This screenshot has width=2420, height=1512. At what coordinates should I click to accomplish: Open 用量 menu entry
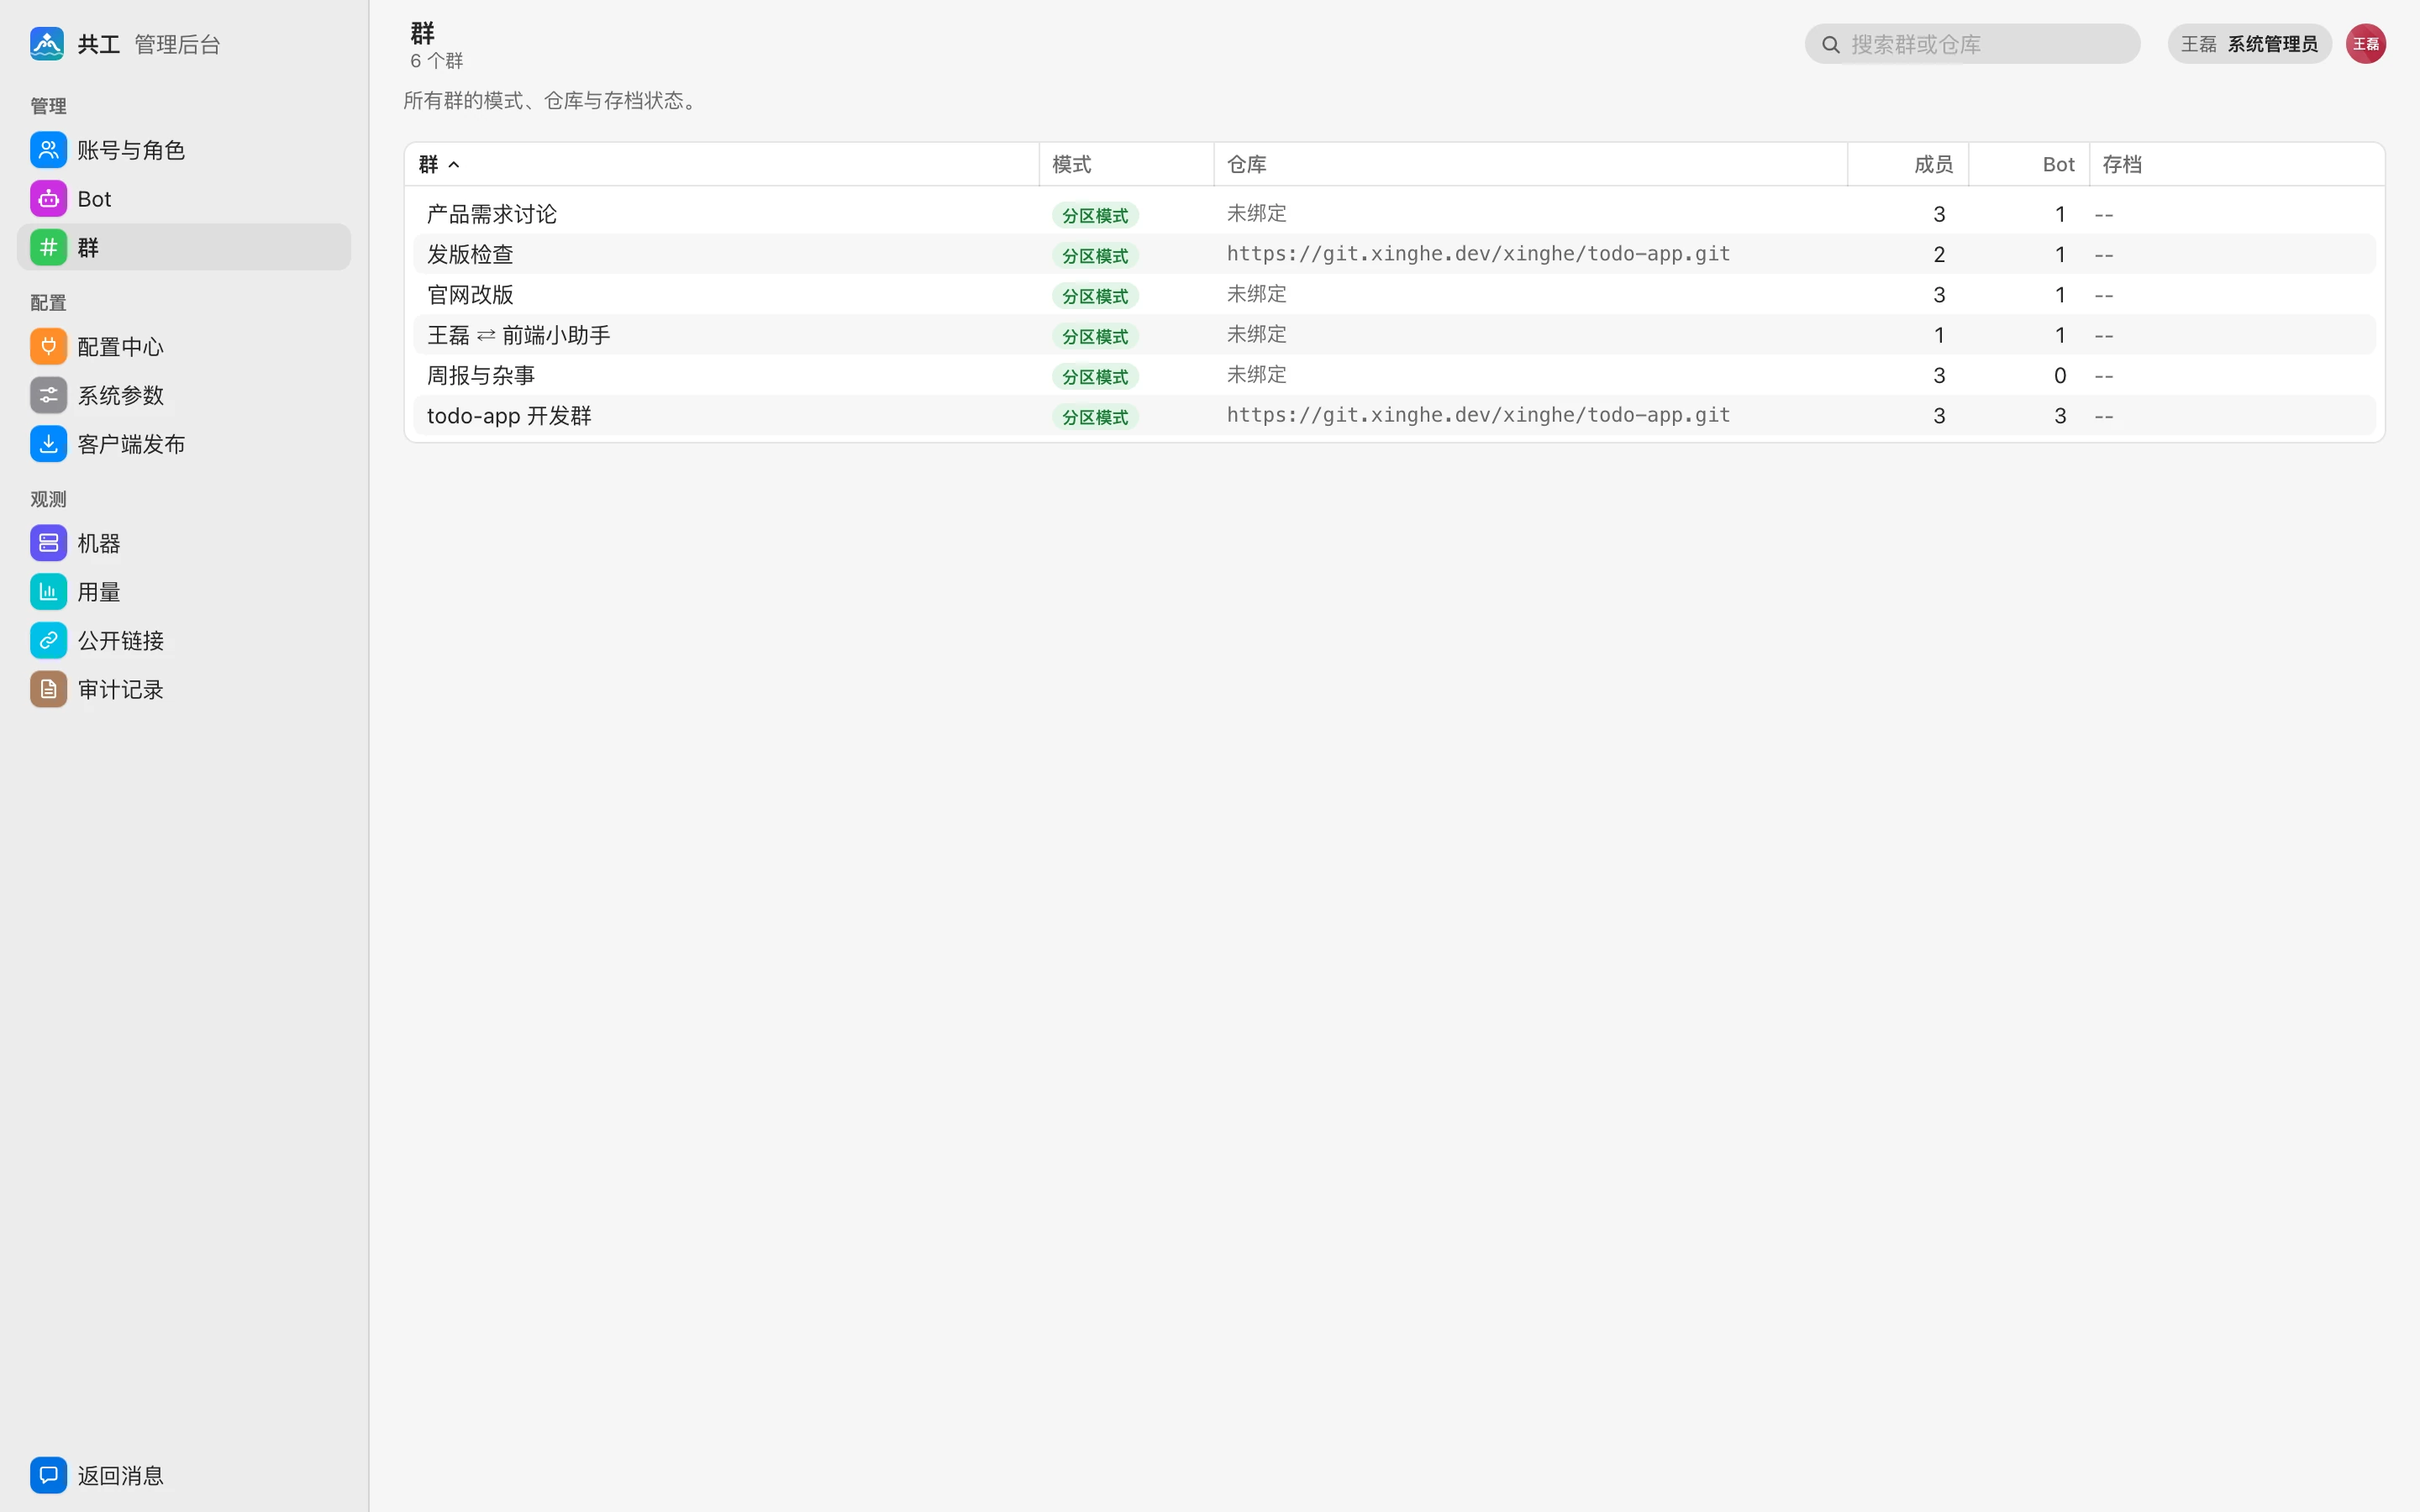click(x=184, y=592)
